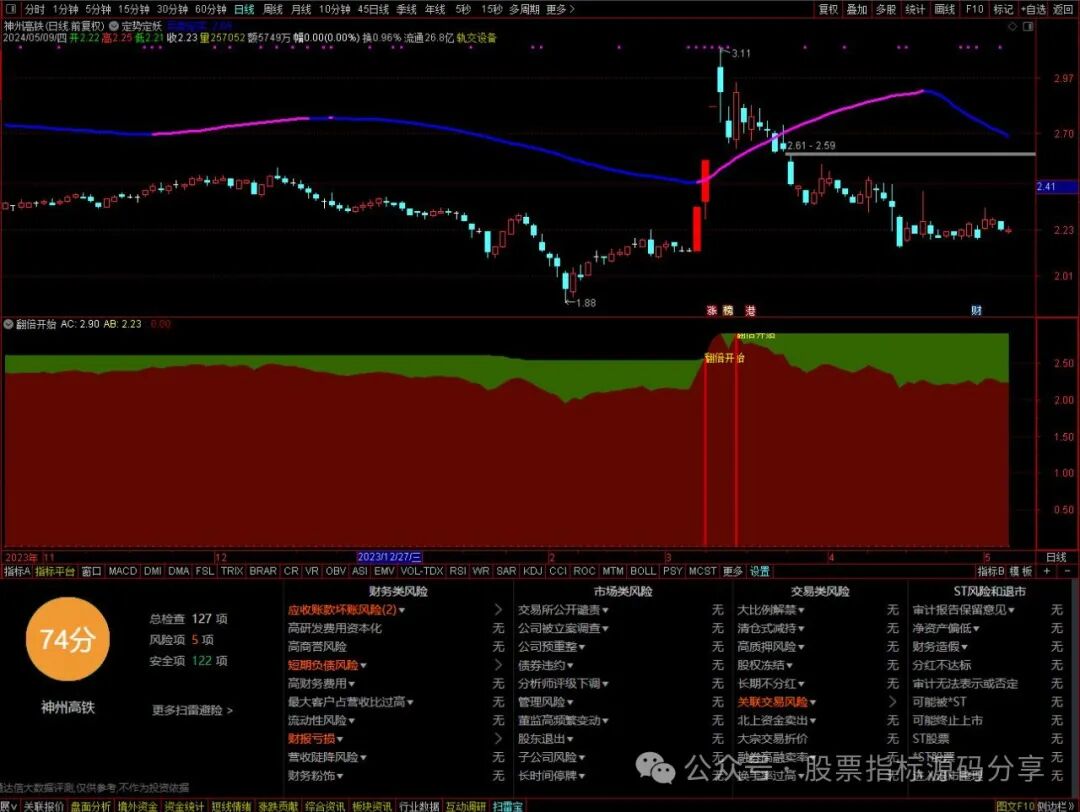Click the diamond icon above the price axis
The width and height of the screenshot is (1080, 812).
(1012, 26)
